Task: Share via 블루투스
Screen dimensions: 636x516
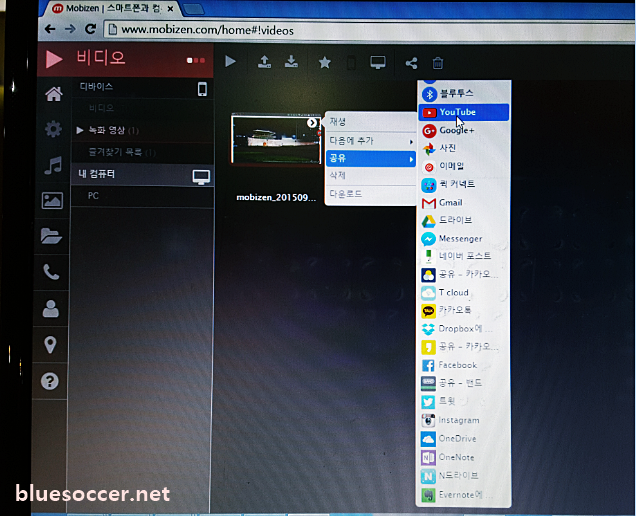Action: click(x=464, y=94)
